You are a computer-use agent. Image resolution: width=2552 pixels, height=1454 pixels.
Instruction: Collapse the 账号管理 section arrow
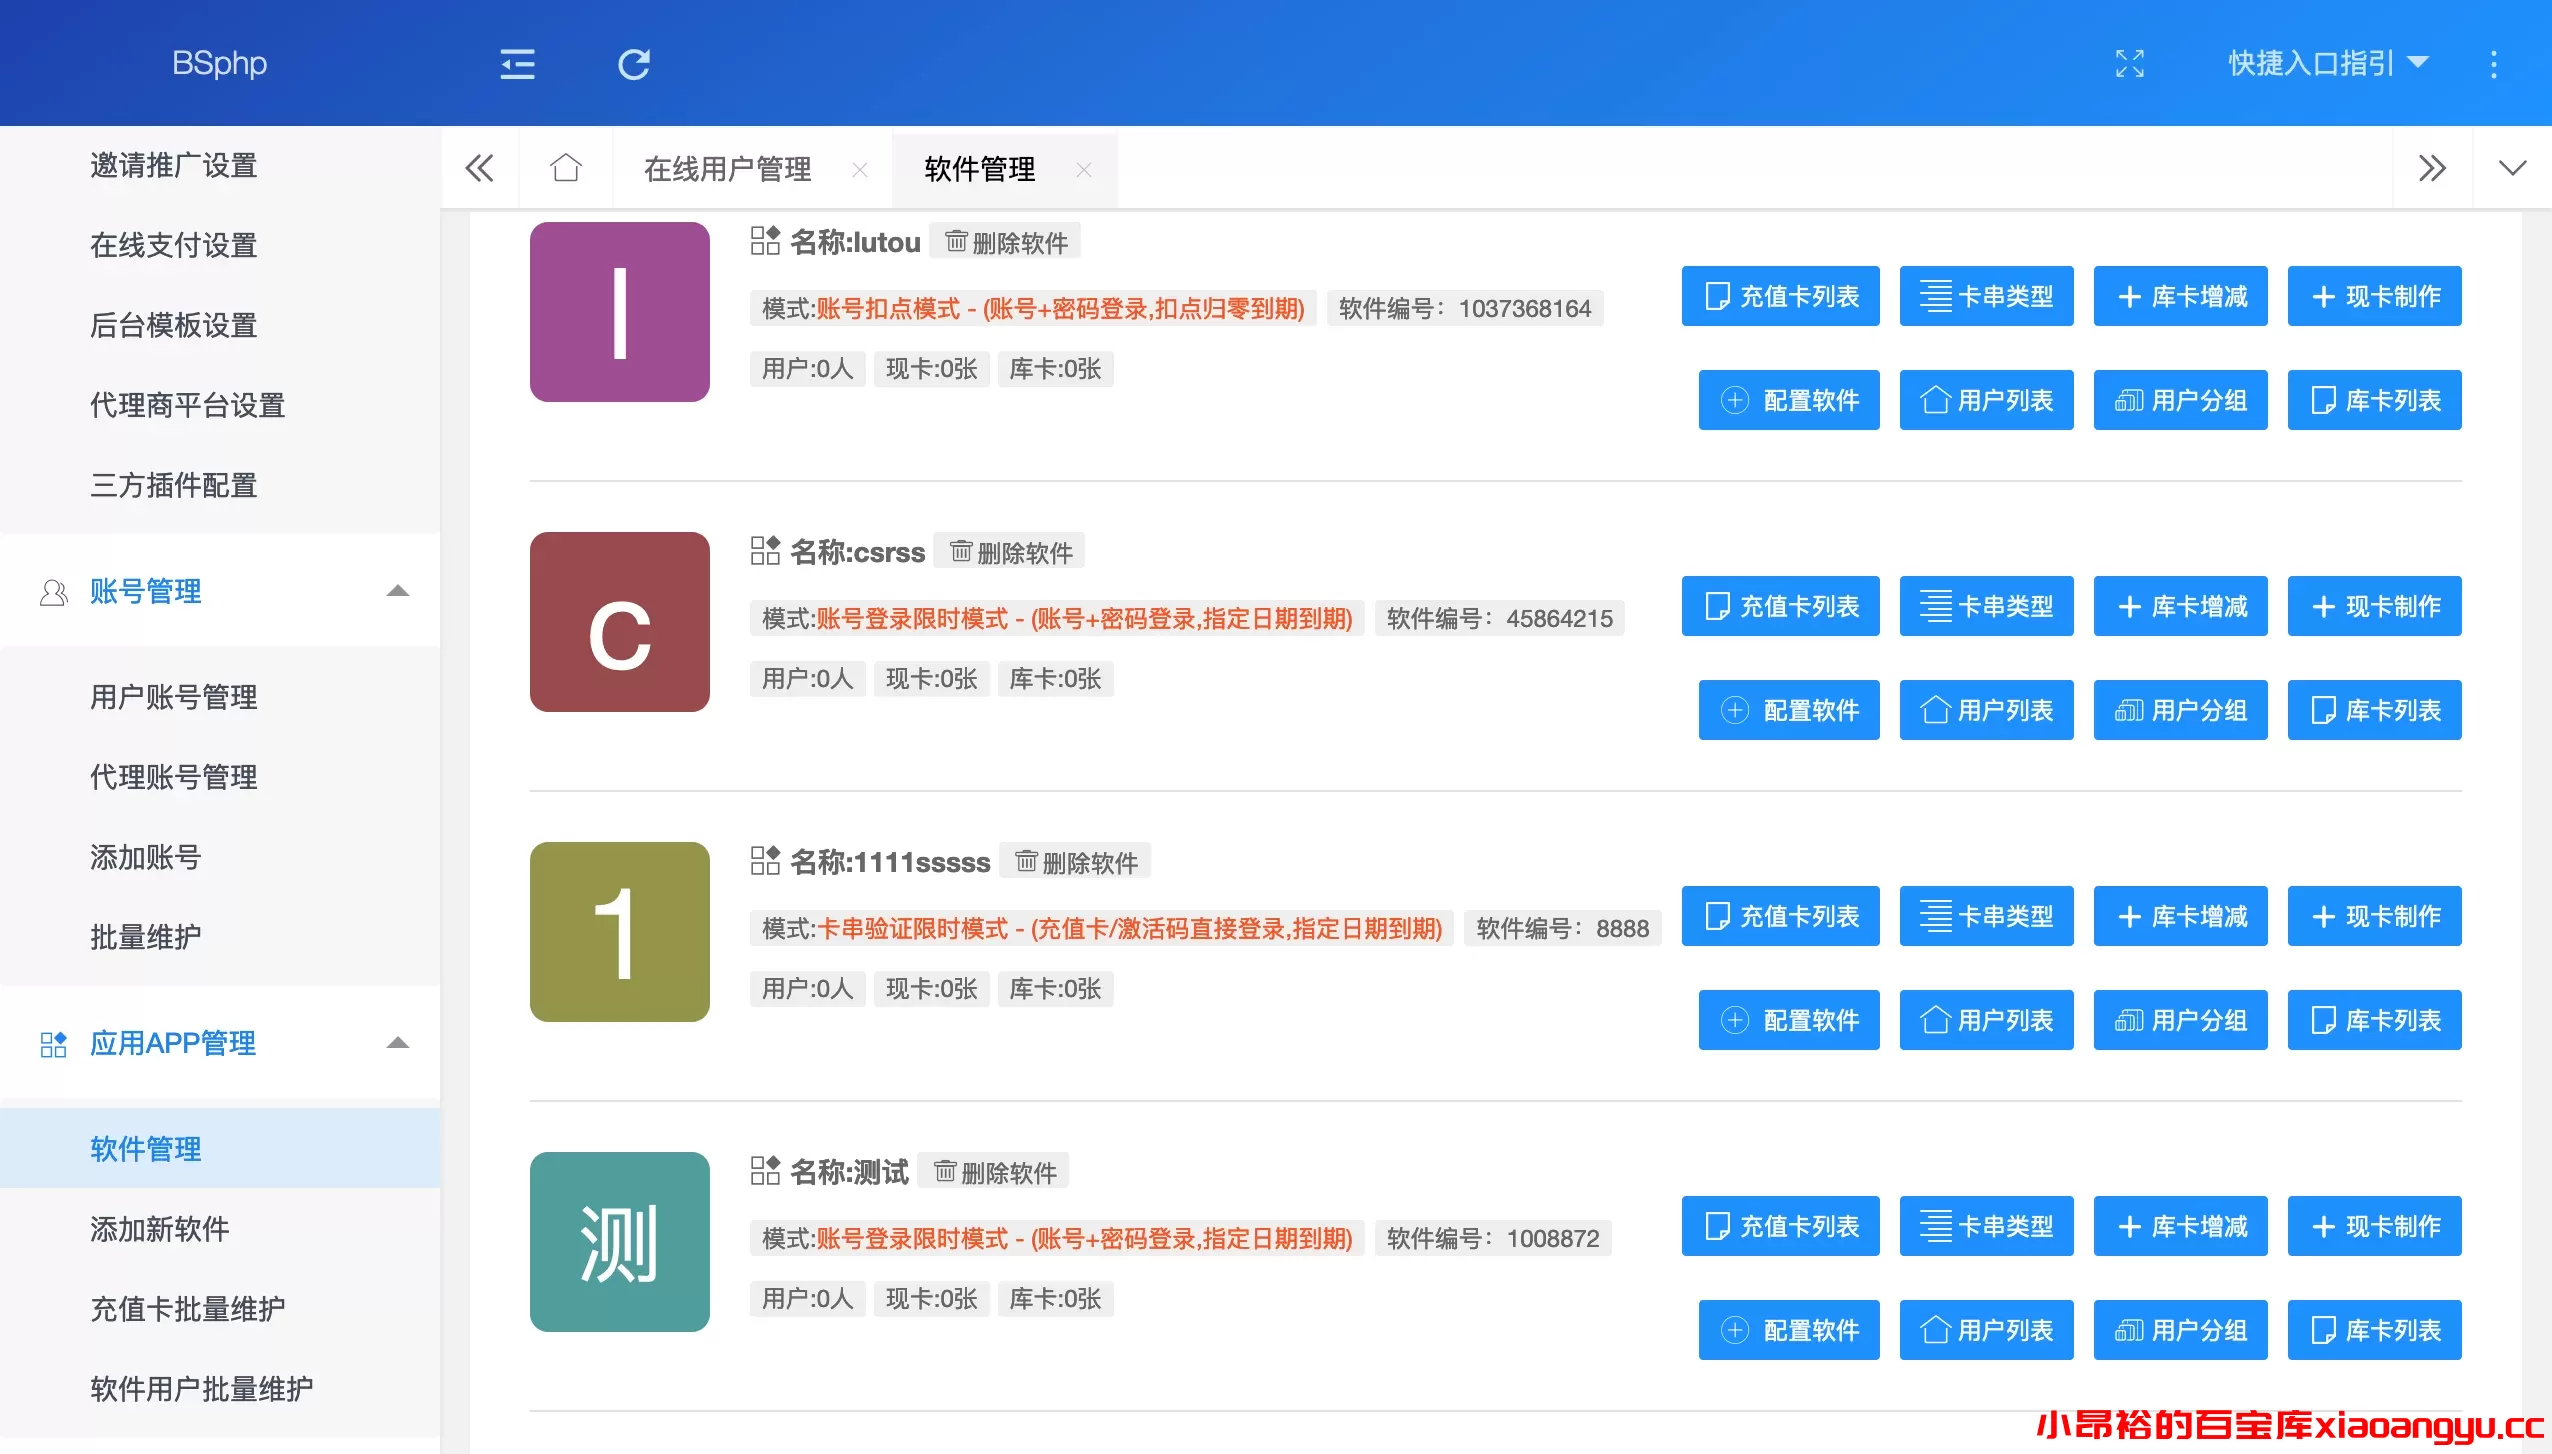coord(399,590)
